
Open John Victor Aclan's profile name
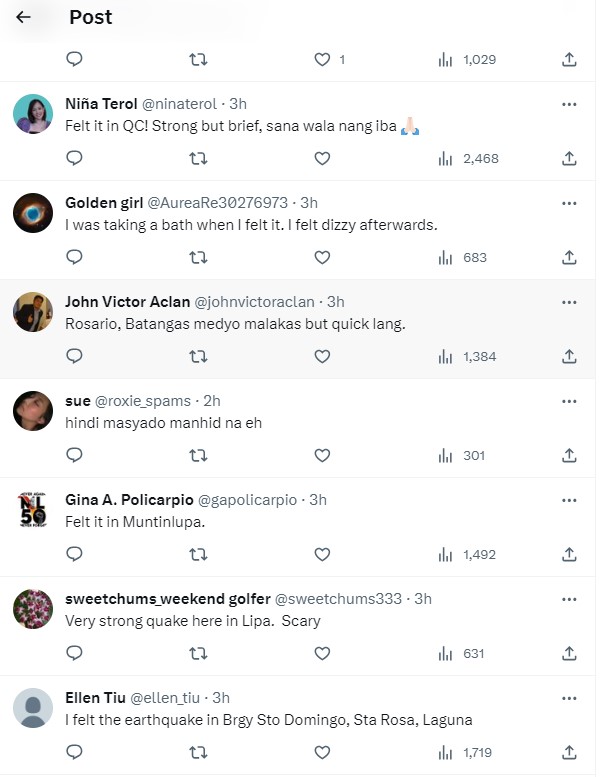pyautogui.click(x=126, y=302)
